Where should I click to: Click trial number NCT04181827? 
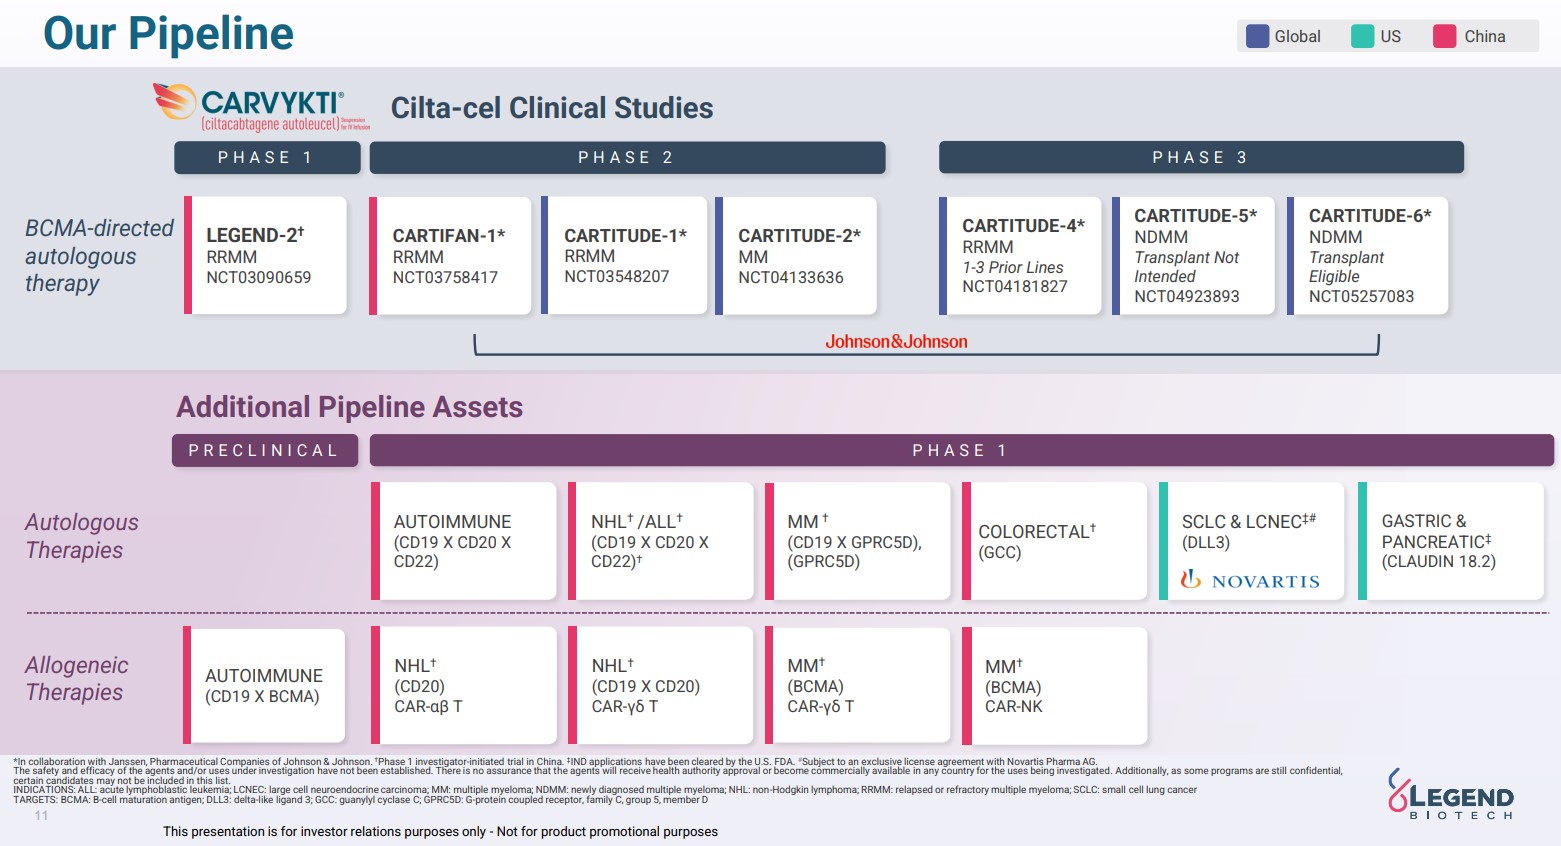tap(1015, 287)
